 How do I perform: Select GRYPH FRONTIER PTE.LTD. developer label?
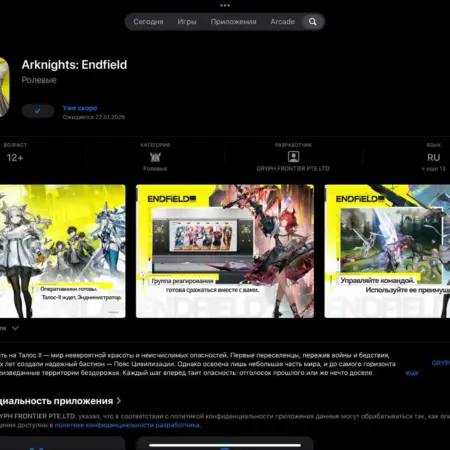click(293, 169)
